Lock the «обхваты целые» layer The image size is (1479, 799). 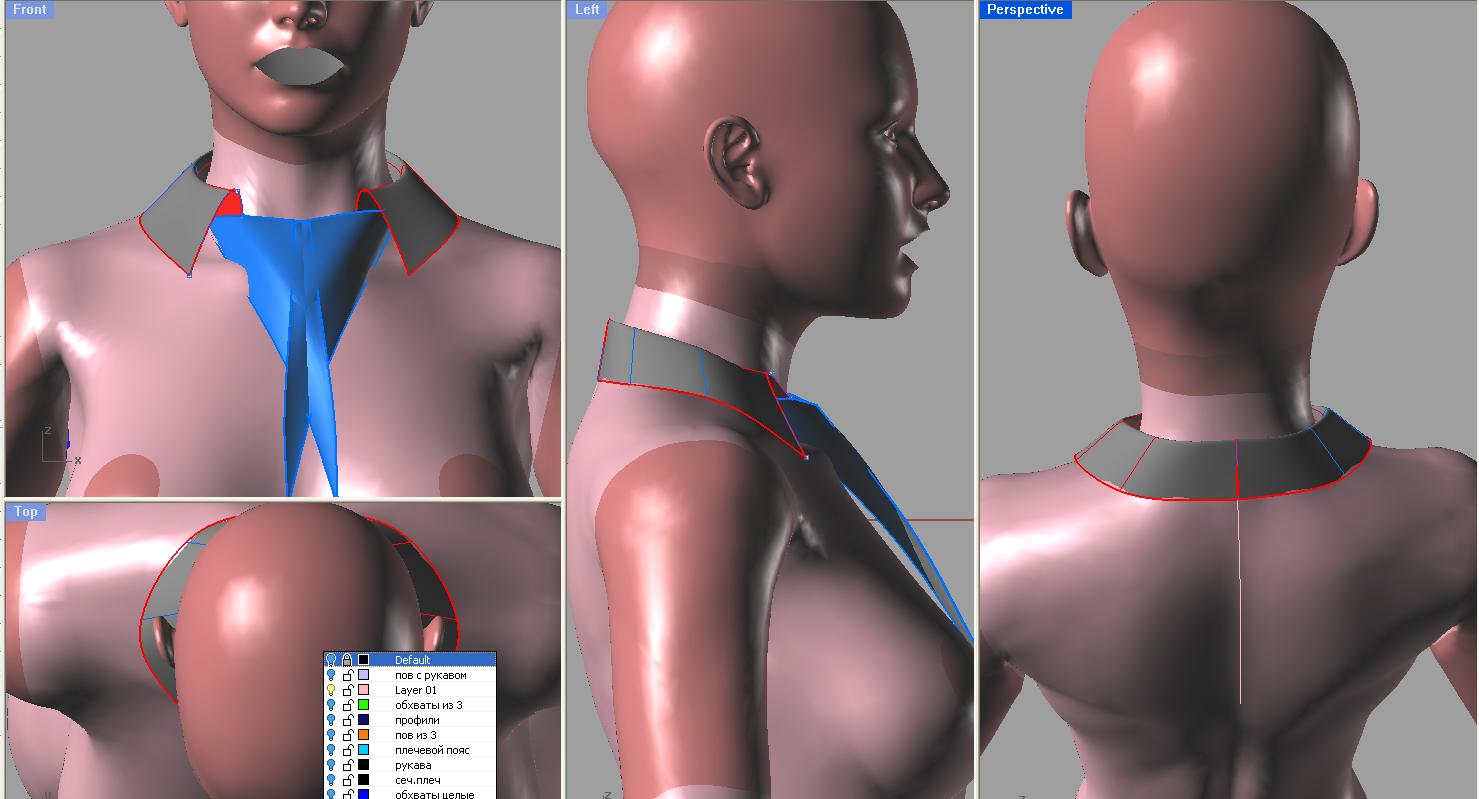click(347, 795)
